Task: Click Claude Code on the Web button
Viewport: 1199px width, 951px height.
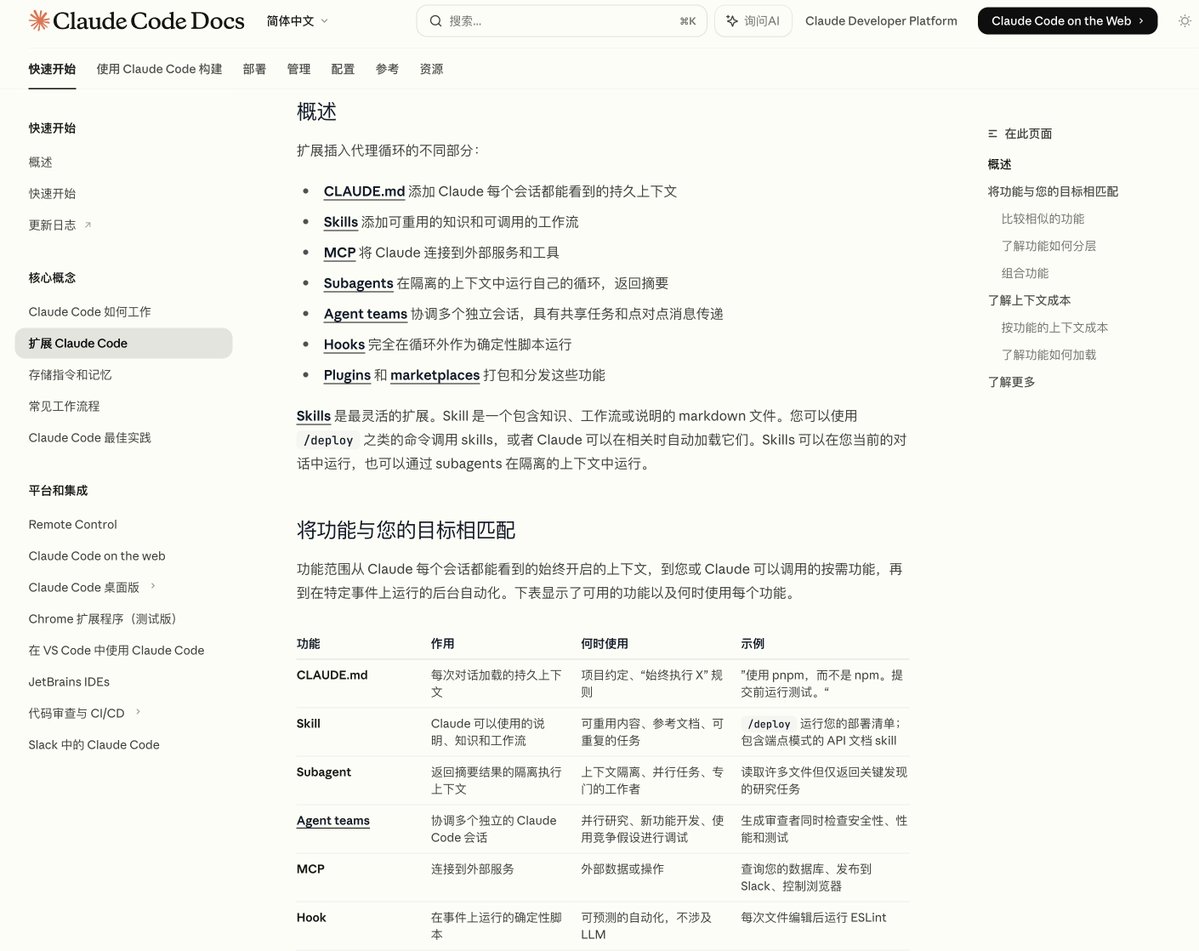Action: [x=1067, y=21]
